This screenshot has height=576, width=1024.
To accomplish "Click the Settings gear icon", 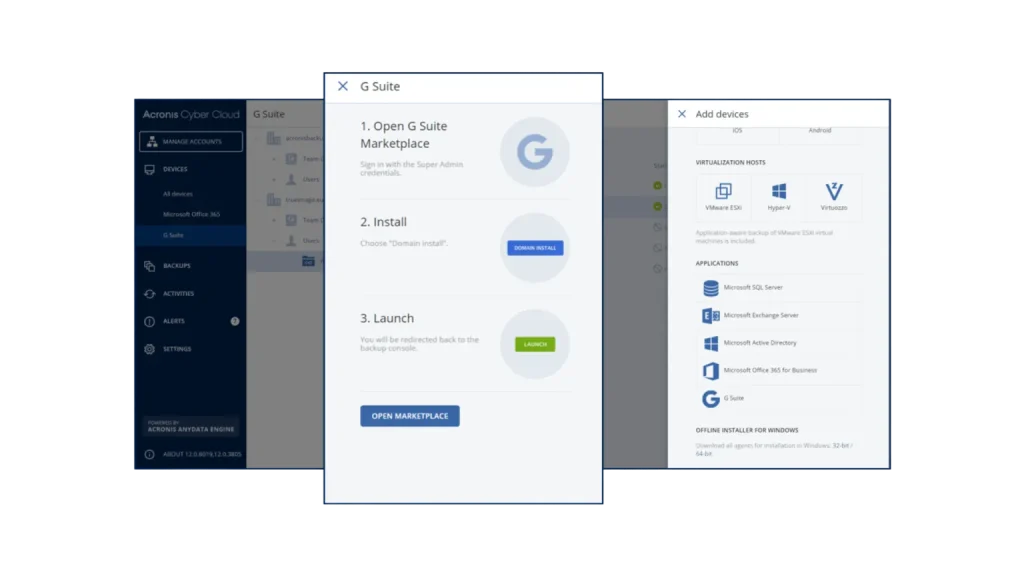I will [150, 349].
